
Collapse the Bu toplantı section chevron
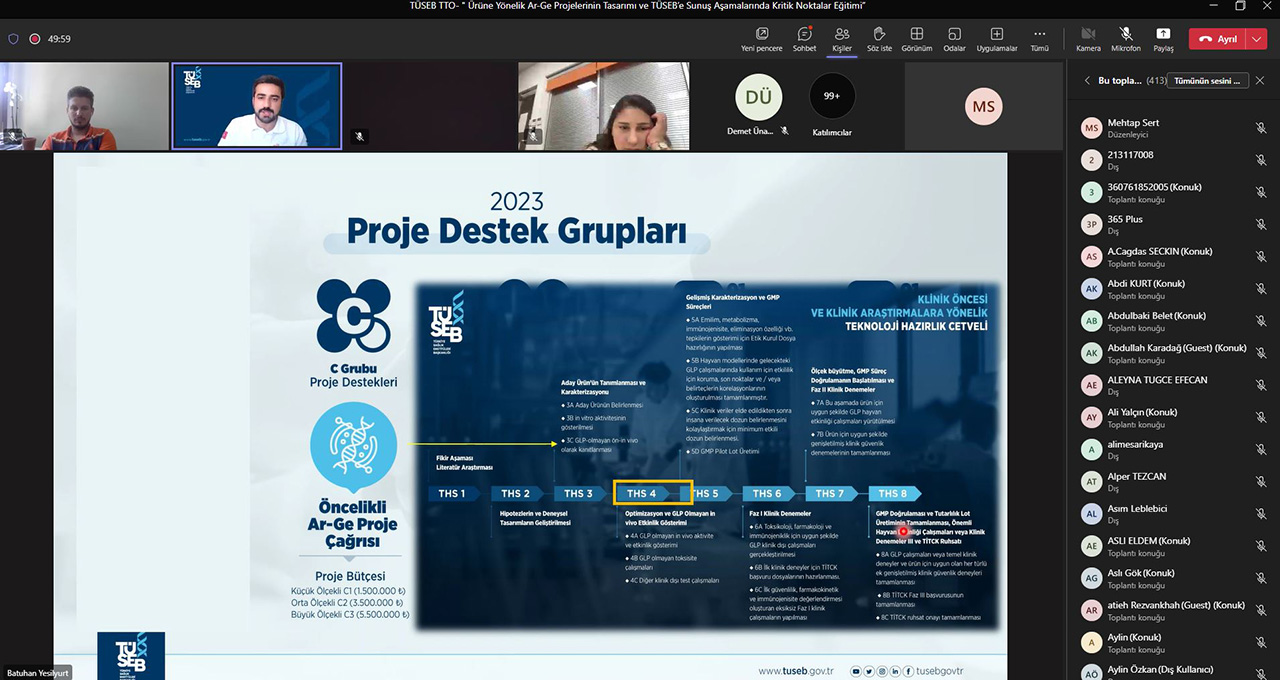pos(1087,81)
